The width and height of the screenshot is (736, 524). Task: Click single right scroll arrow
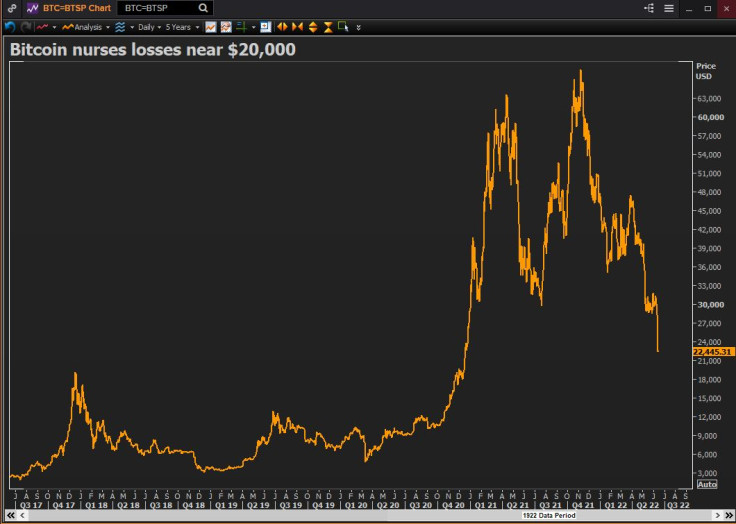coord(717,516)
